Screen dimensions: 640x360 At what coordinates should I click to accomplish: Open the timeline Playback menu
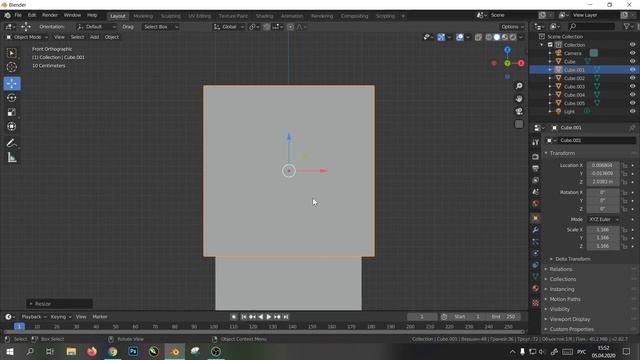pyautogui.click(x=33, y=317)
